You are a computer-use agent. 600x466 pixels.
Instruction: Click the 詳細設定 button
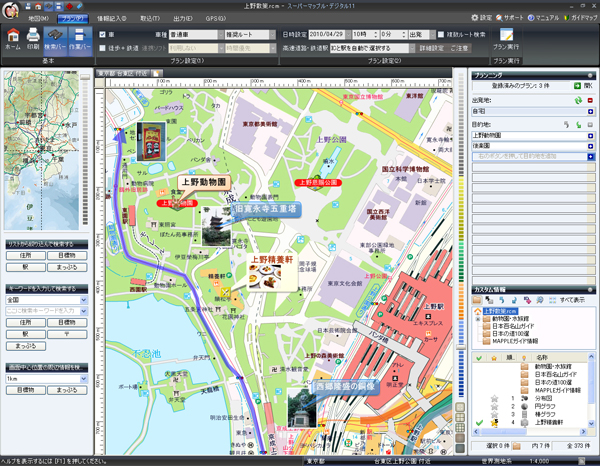pos(431,47)
